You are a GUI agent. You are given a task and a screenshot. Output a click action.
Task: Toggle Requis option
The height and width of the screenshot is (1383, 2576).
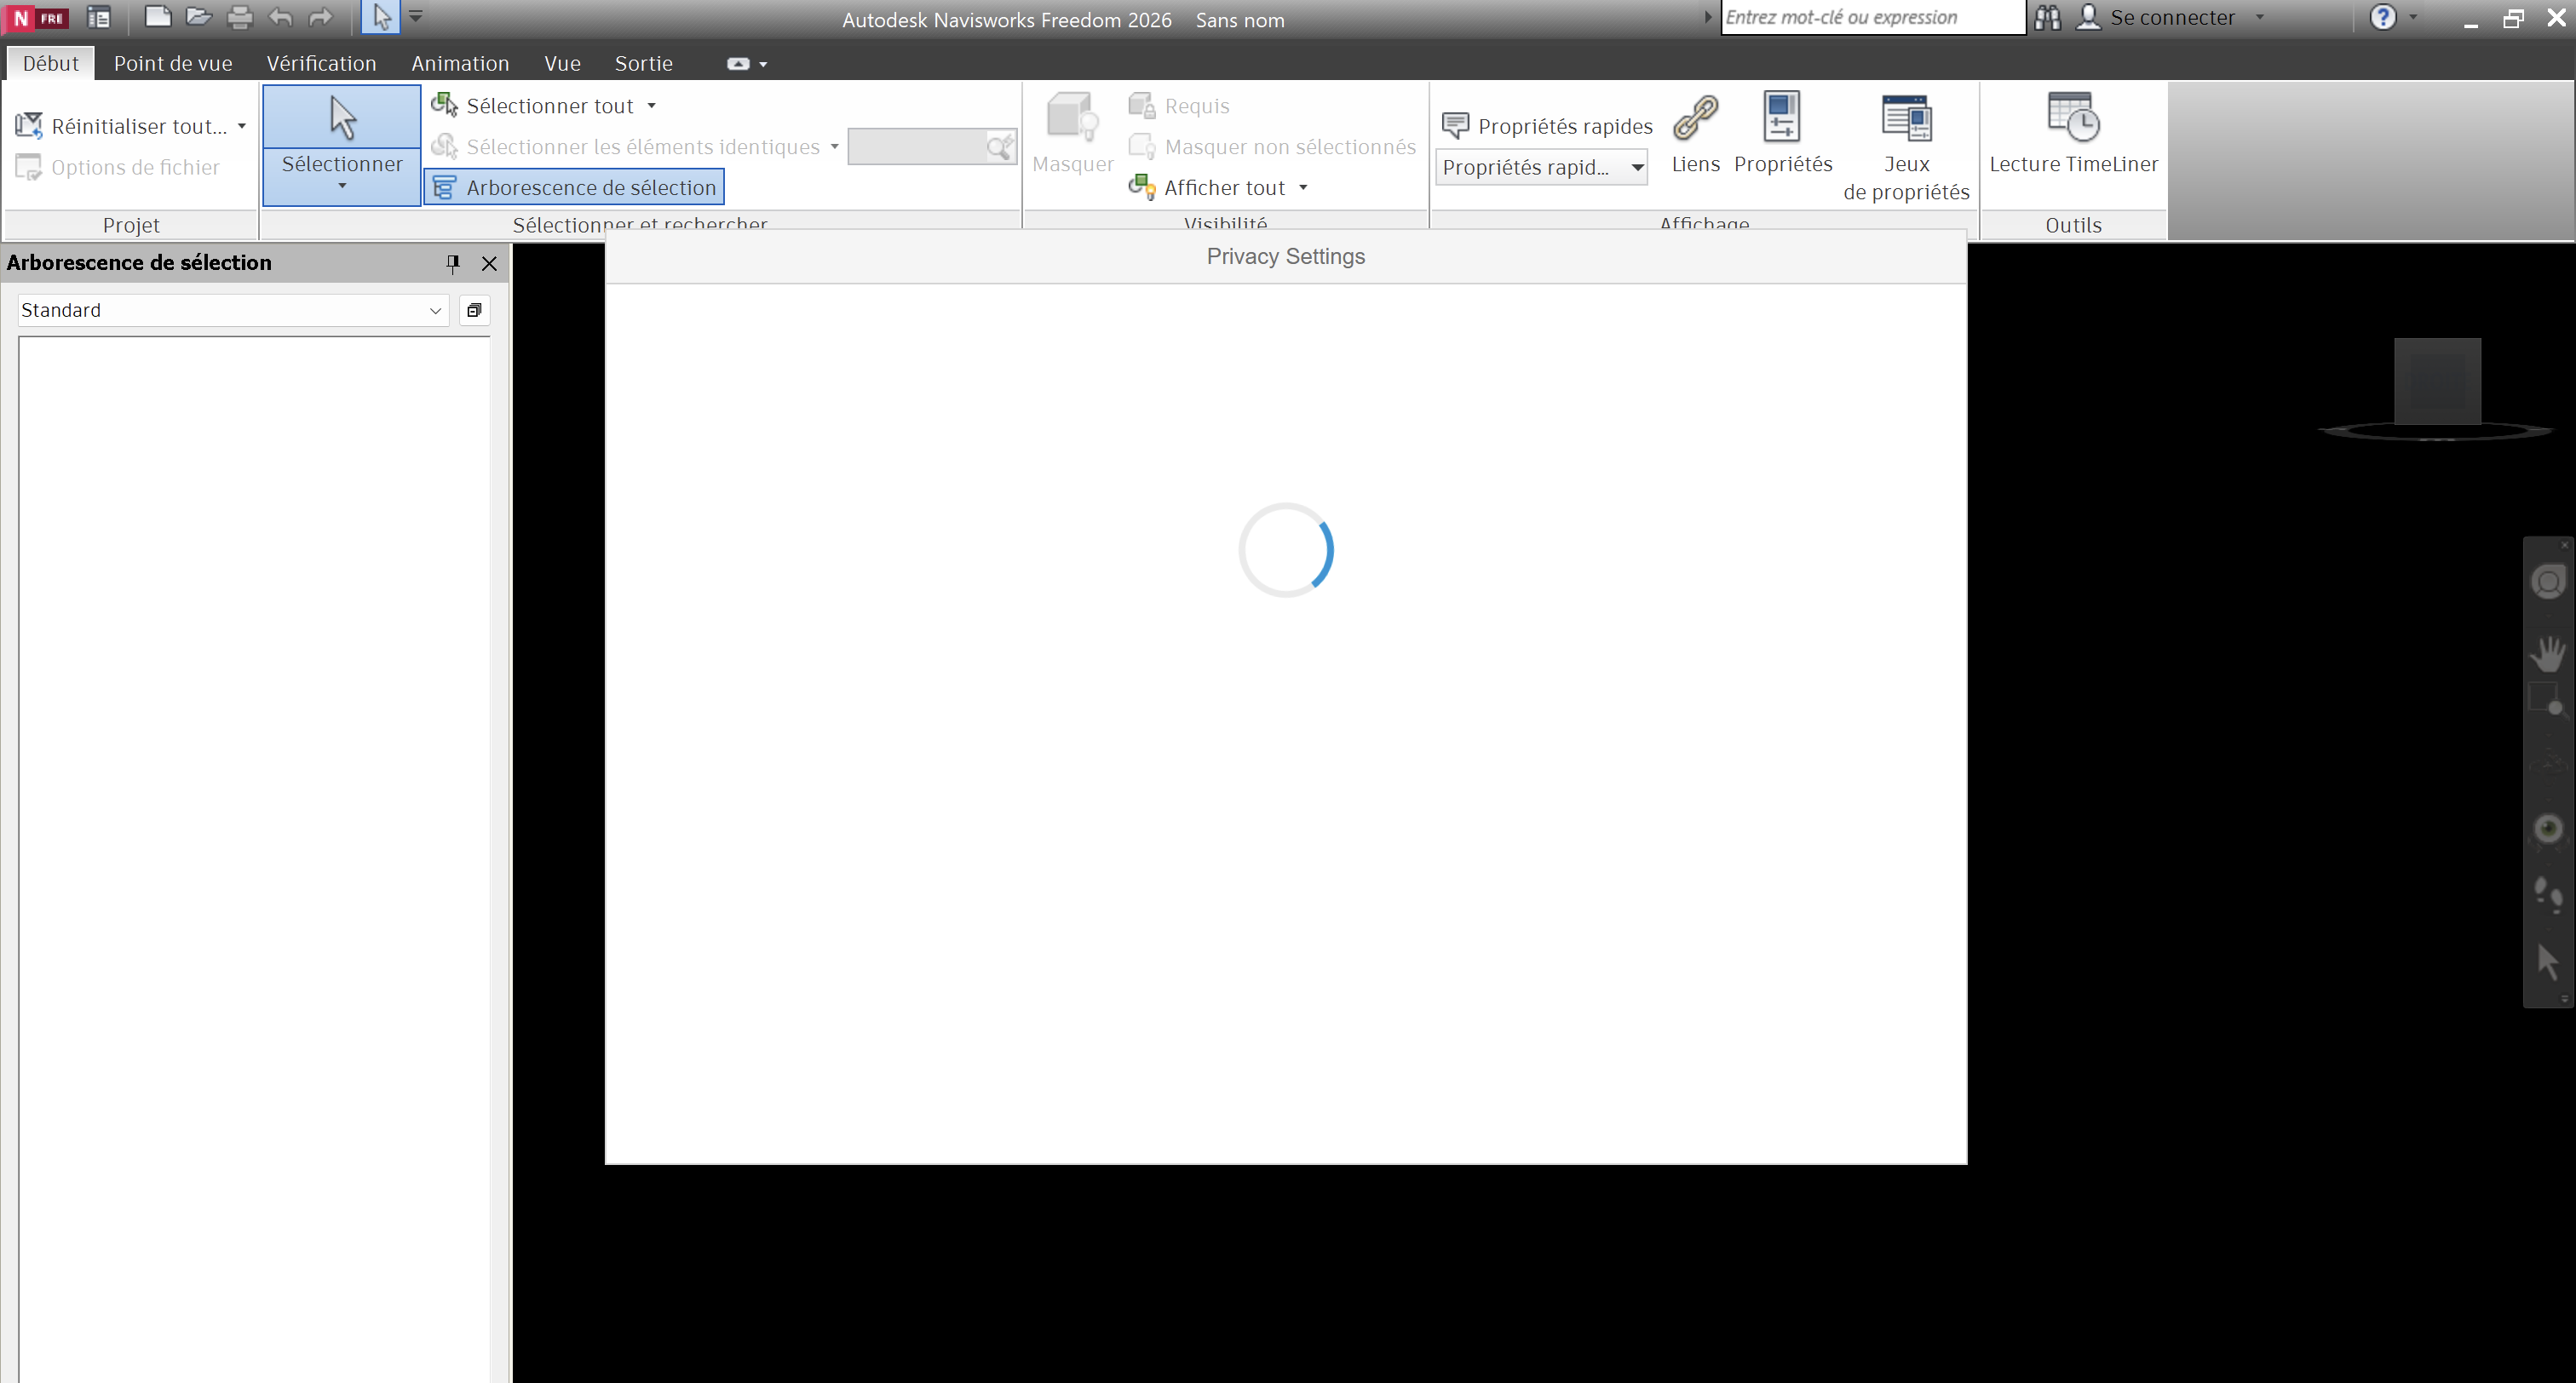coord(1179,106)
